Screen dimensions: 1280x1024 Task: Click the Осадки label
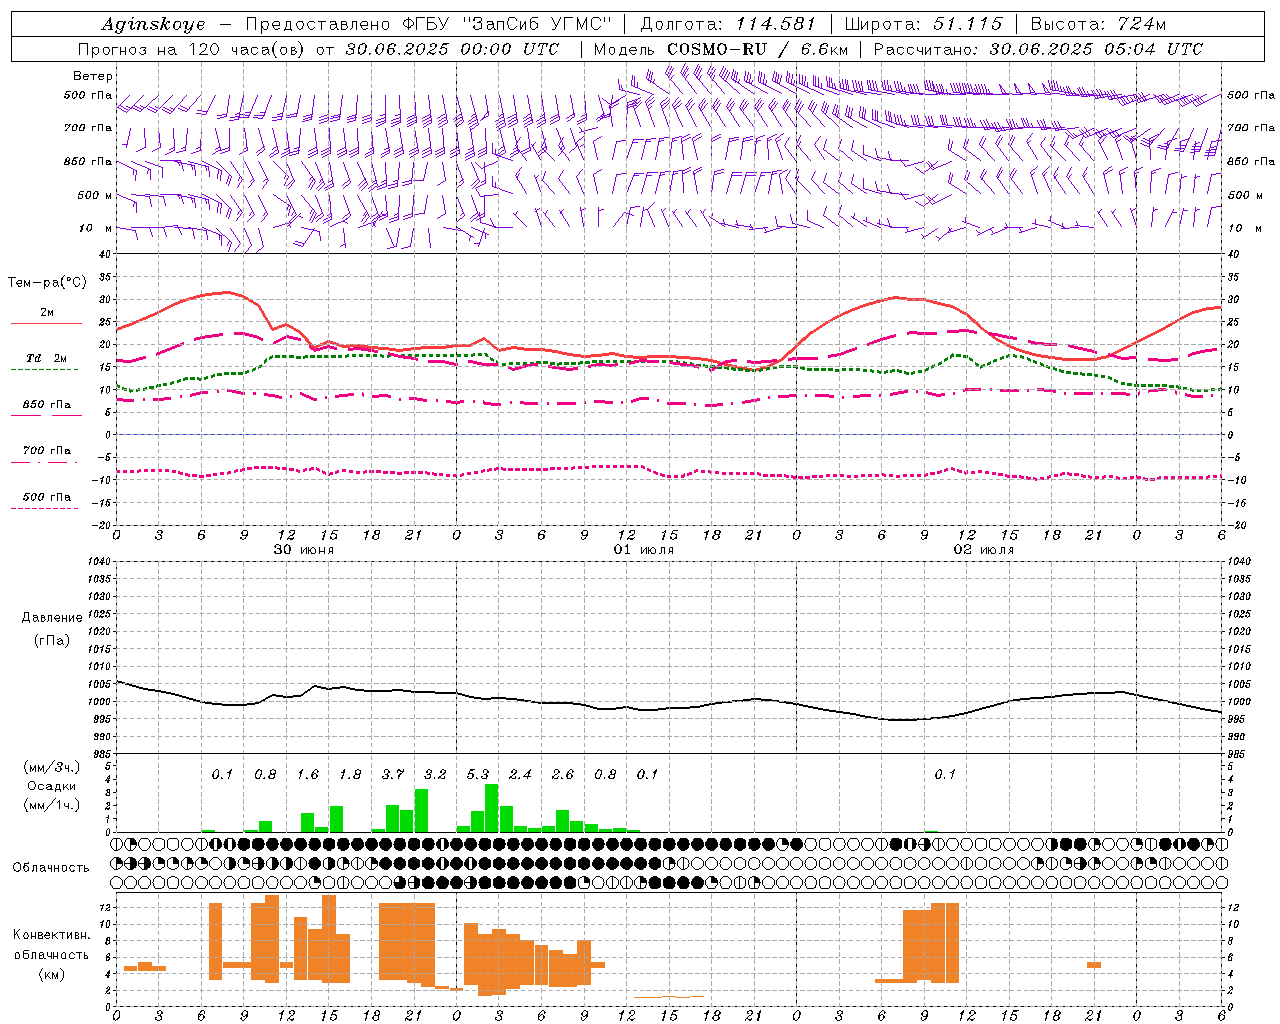point(51,786)
